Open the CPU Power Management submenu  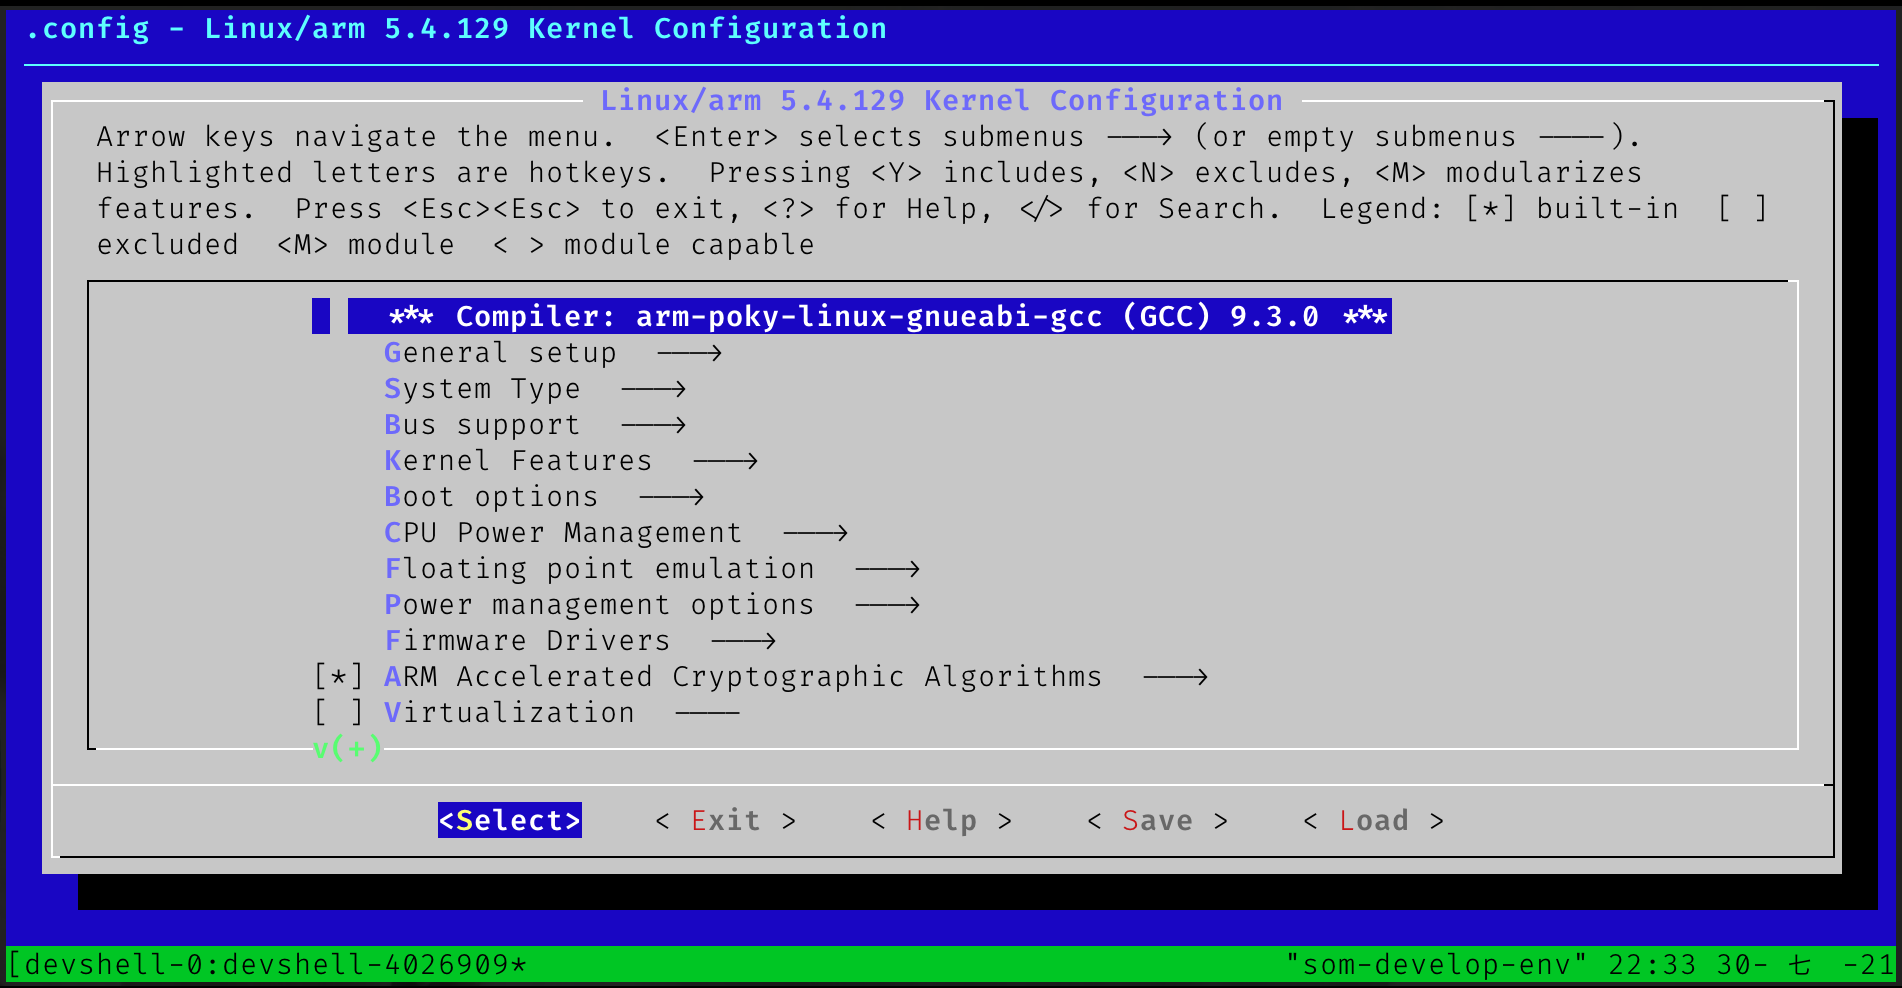pos(616,533)
